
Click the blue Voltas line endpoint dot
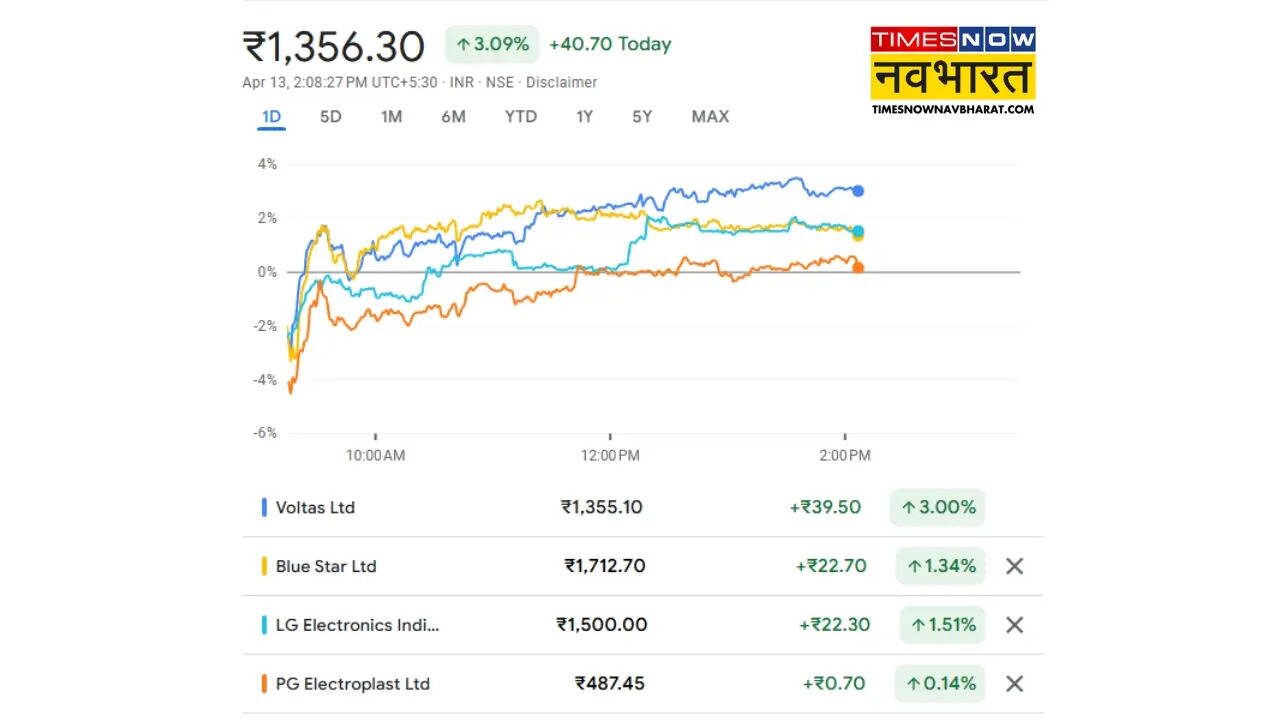tap(858, 191)
